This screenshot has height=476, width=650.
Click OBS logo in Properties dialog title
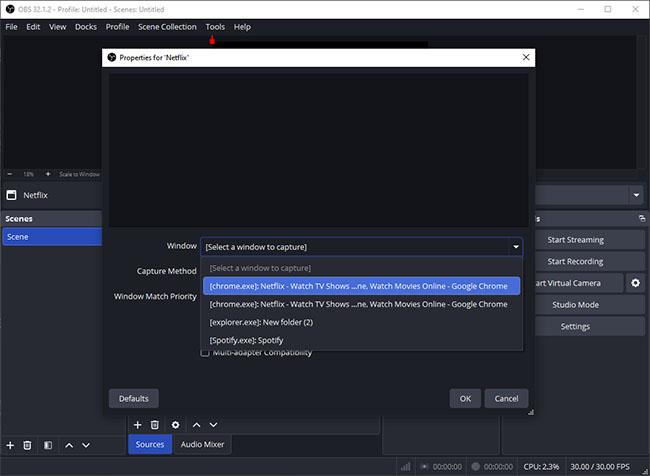tap(112, 57)
